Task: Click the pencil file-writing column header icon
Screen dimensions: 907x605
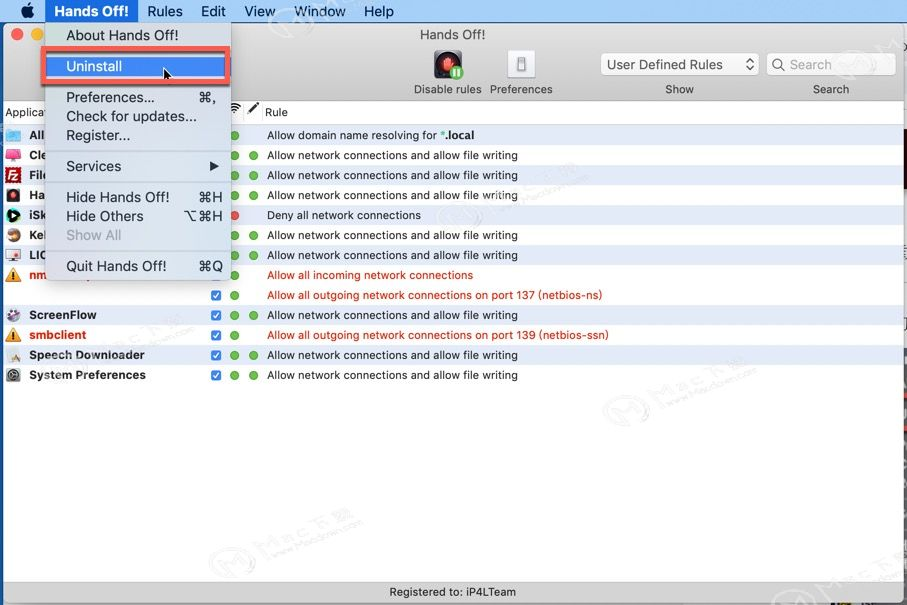Action: (253, 109)
